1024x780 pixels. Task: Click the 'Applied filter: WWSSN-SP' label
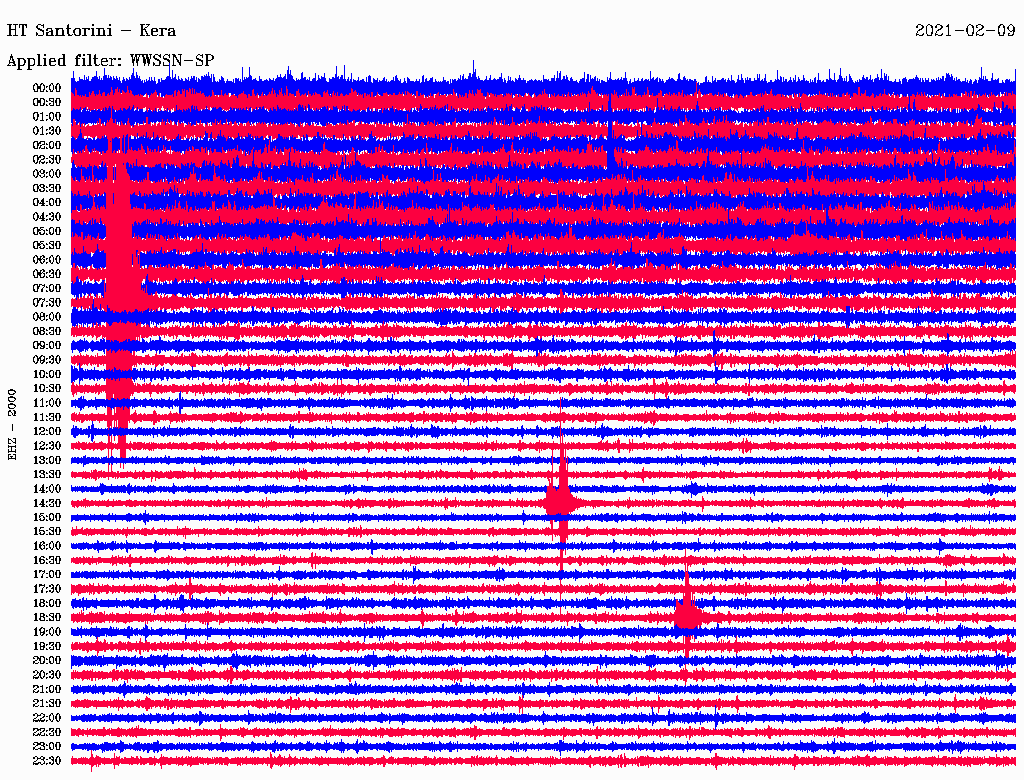coord(110,61)
